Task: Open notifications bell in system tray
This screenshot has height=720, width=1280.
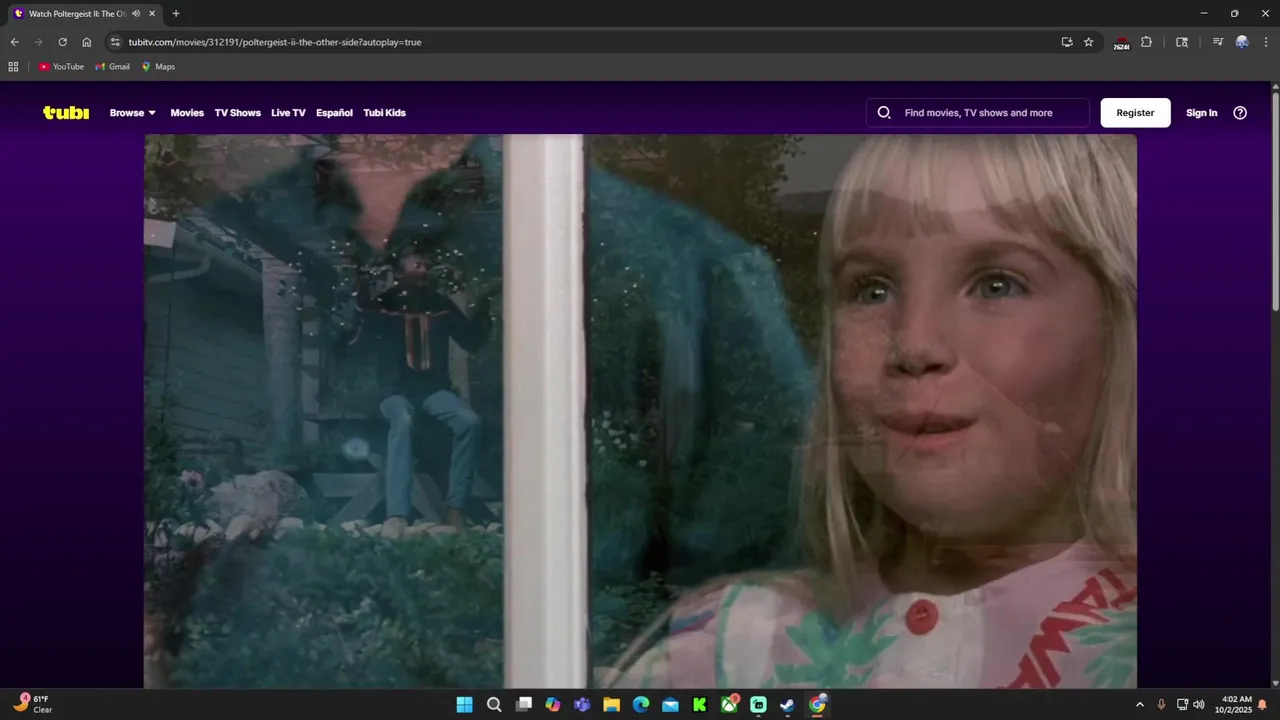Action: (x=1262, y=705)
